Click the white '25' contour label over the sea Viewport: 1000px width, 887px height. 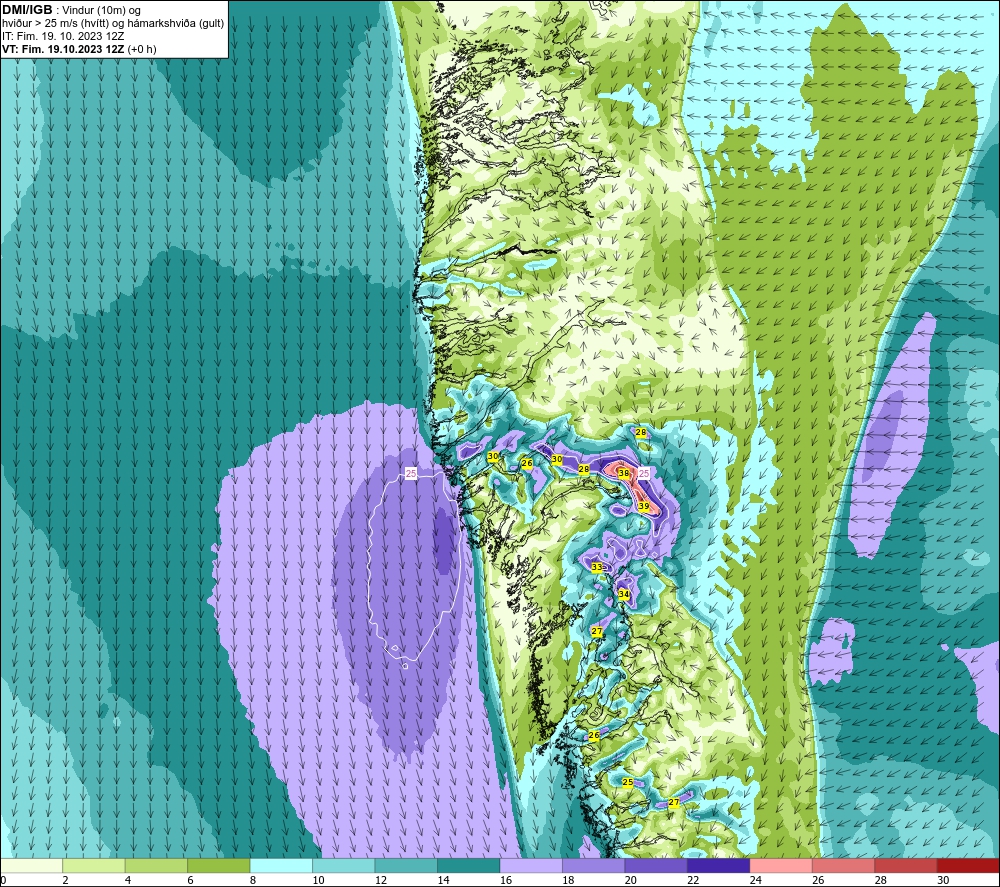click(x=411, y=473)
